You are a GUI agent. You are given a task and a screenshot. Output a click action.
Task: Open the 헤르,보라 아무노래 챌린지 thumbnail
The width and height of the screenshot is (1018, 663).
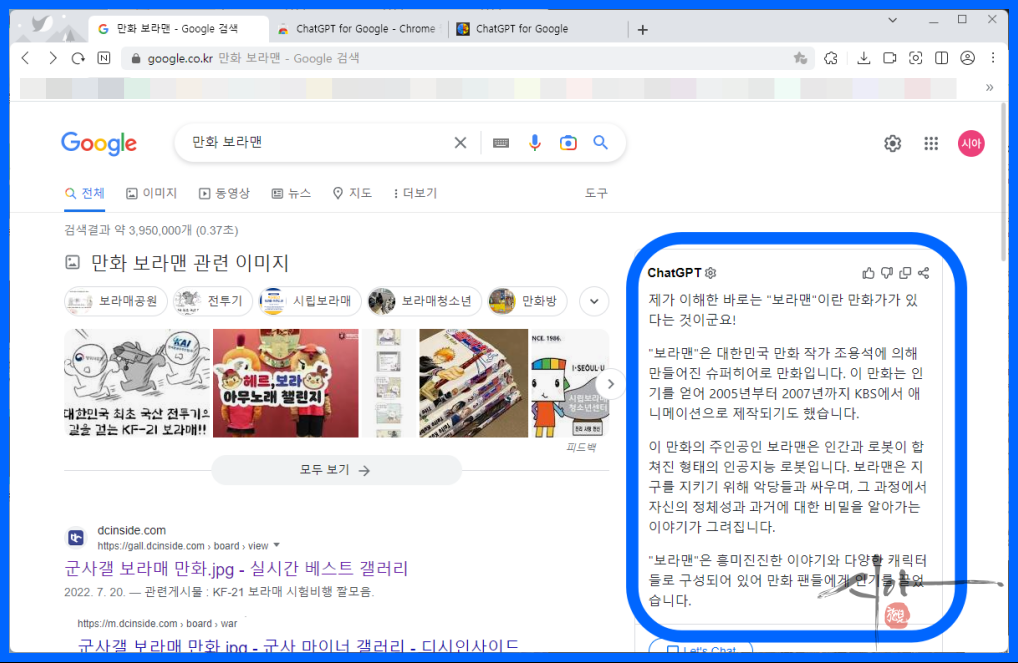coord(286,383)
